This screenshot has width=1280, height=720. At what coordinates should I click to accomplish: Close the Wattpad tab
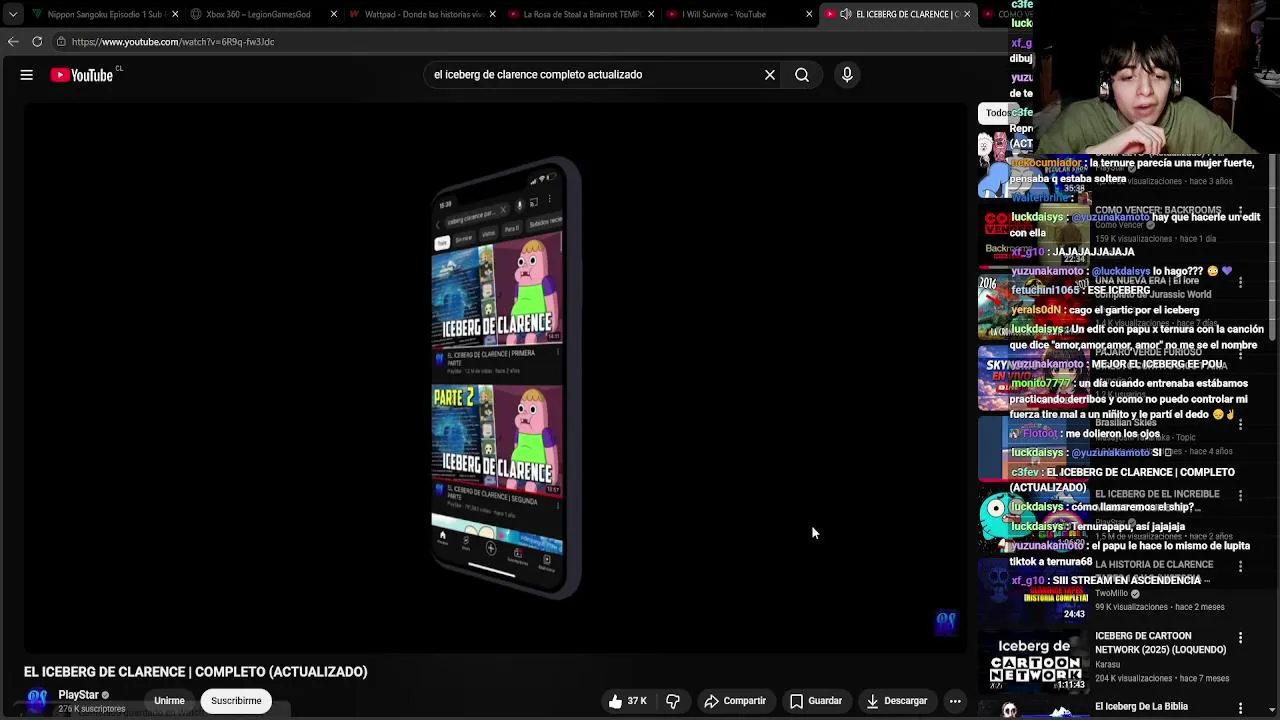(493, 14)
